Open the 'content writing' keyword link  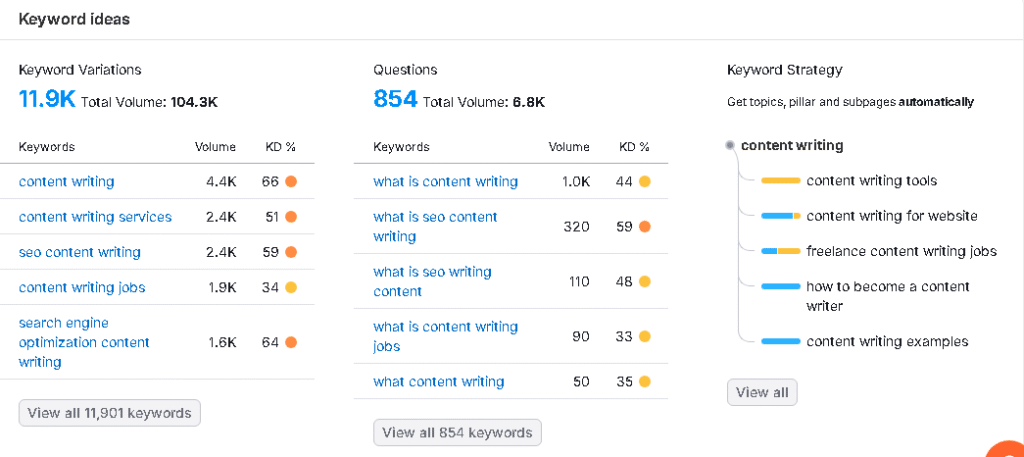(66, 181)
